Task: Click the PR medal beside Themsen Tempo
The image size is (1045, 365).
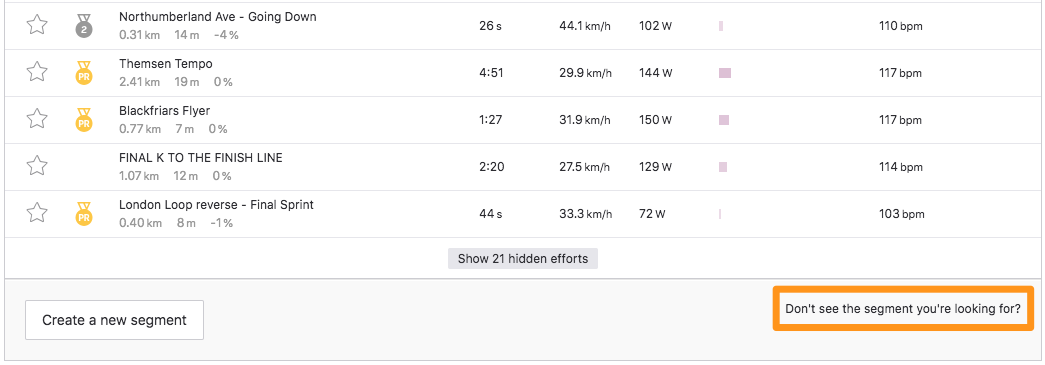Action: (x=84, y=72)
